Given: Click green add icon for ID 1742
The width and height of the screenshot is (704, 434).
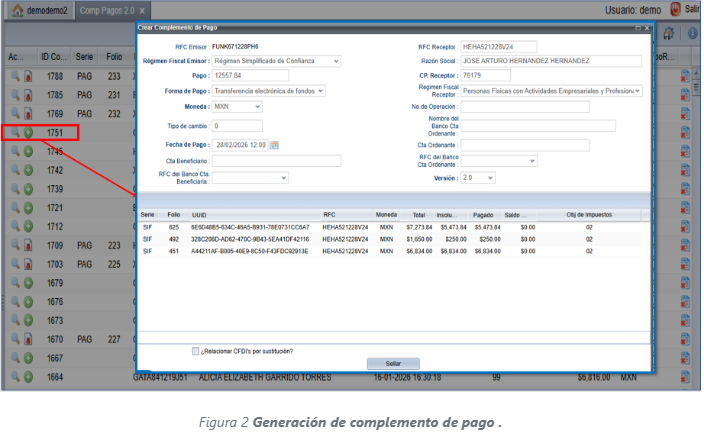Looking at the screenshot, I should [x=28, y=170].
